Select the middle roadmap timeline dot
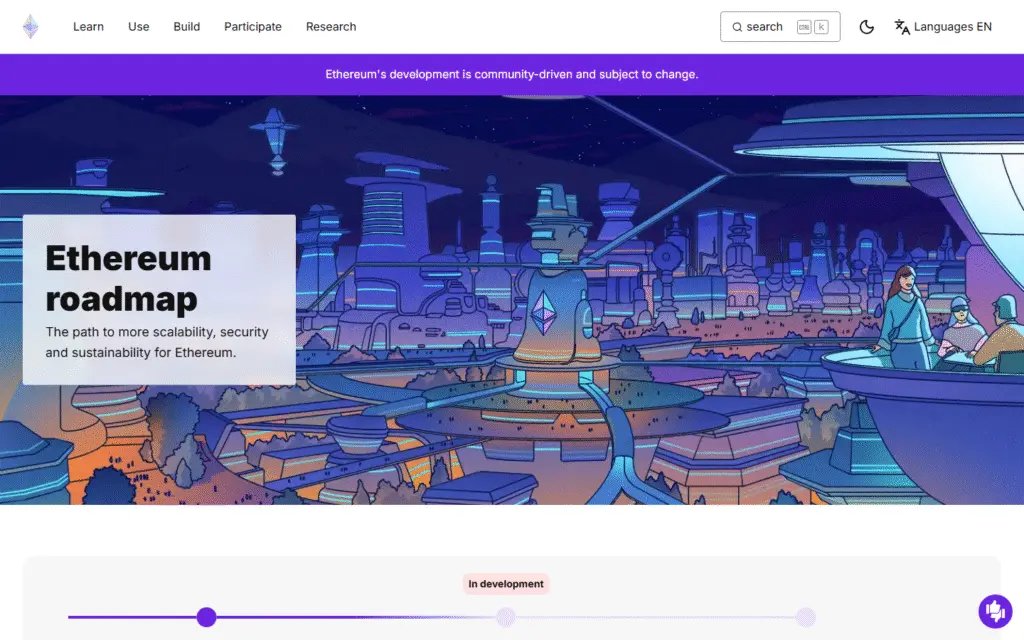This screenshot has width=1024, height=640. click(x=505, y=616)
